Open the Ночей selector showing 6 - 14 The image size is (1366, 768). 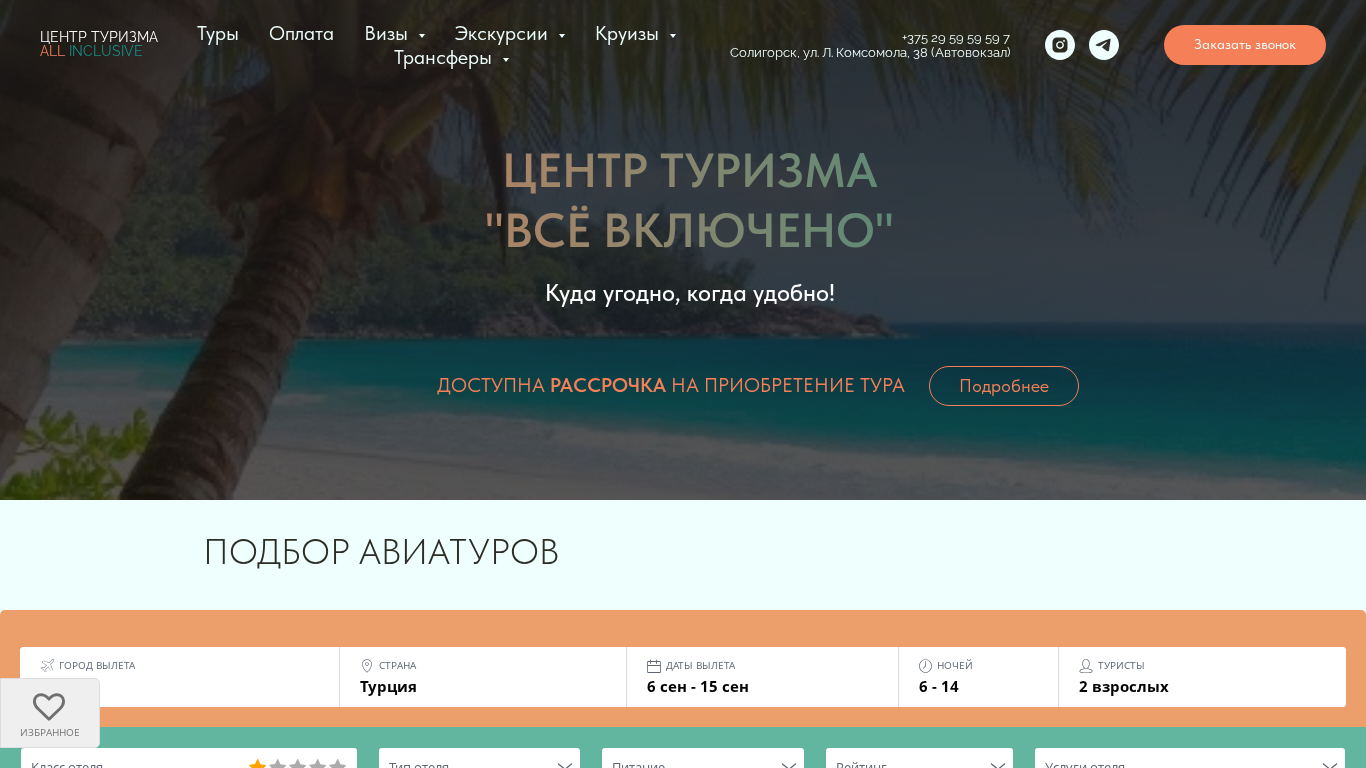(x=978, y=677)
